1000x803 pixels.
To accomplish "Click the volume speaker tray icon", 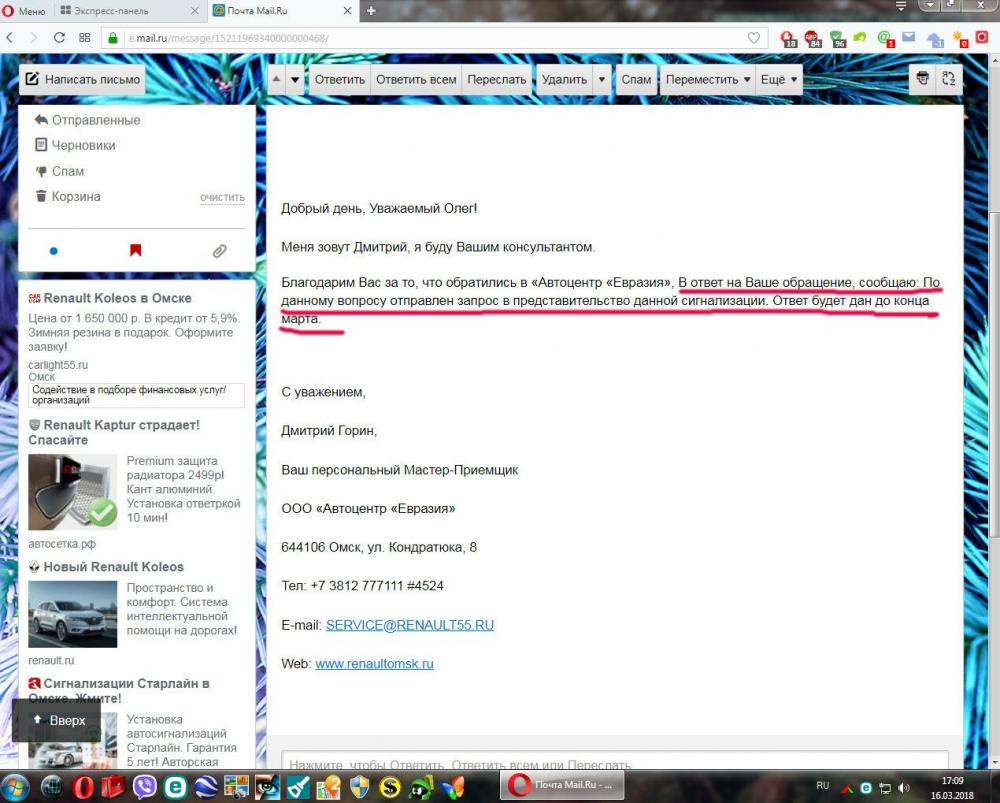I will pos(904,788).
